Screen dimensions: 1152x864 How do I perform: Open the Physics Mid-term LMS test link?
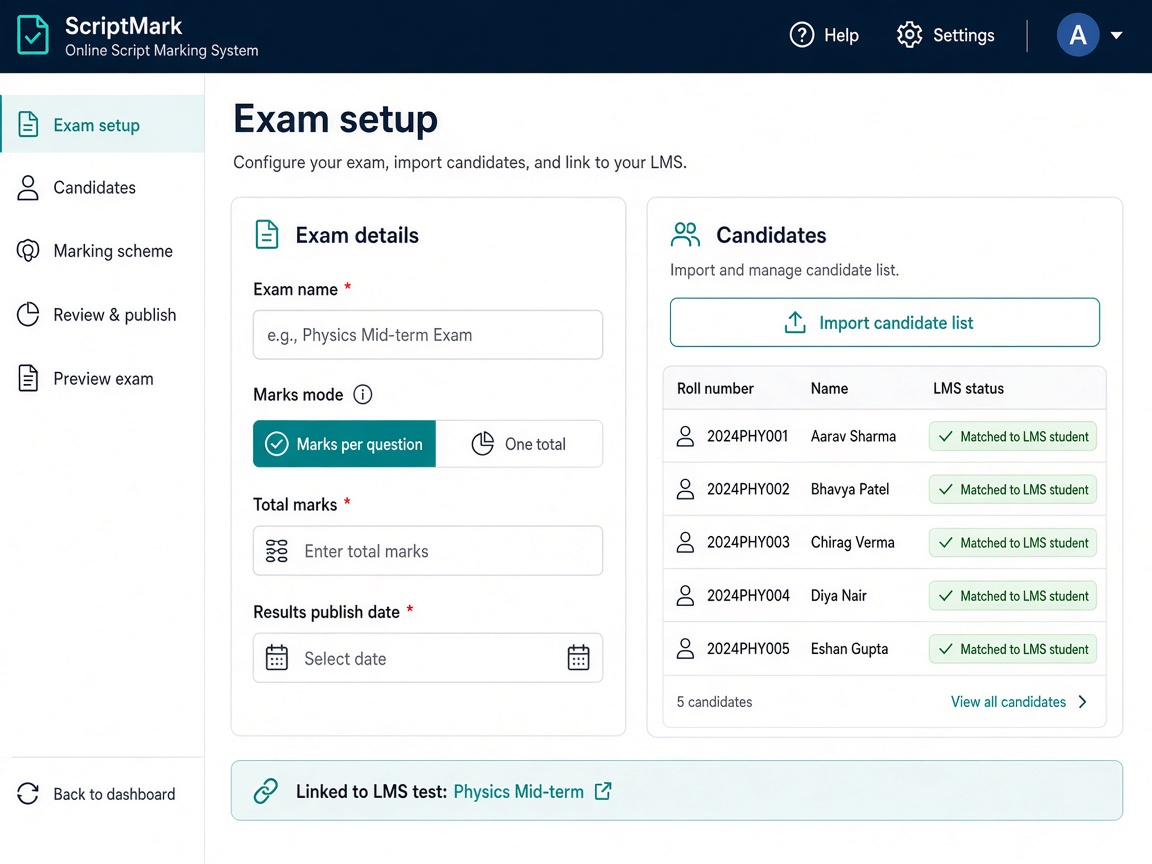[518, 791]
